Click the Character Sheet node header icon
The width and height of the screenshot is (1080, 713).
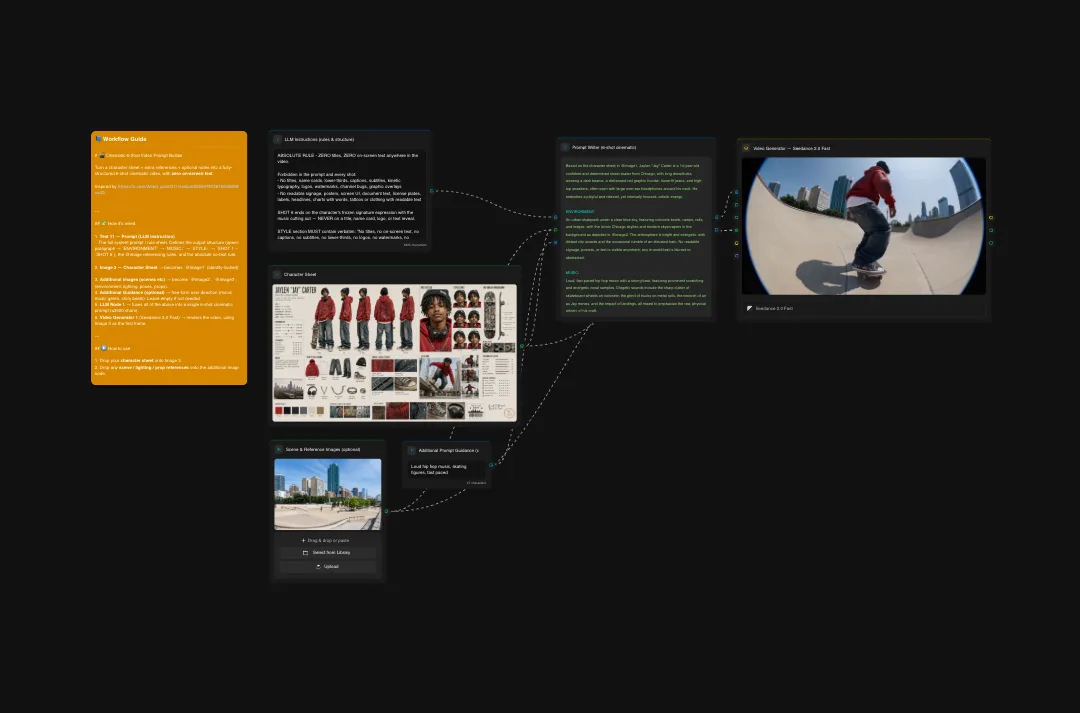[x=278, y=274]
